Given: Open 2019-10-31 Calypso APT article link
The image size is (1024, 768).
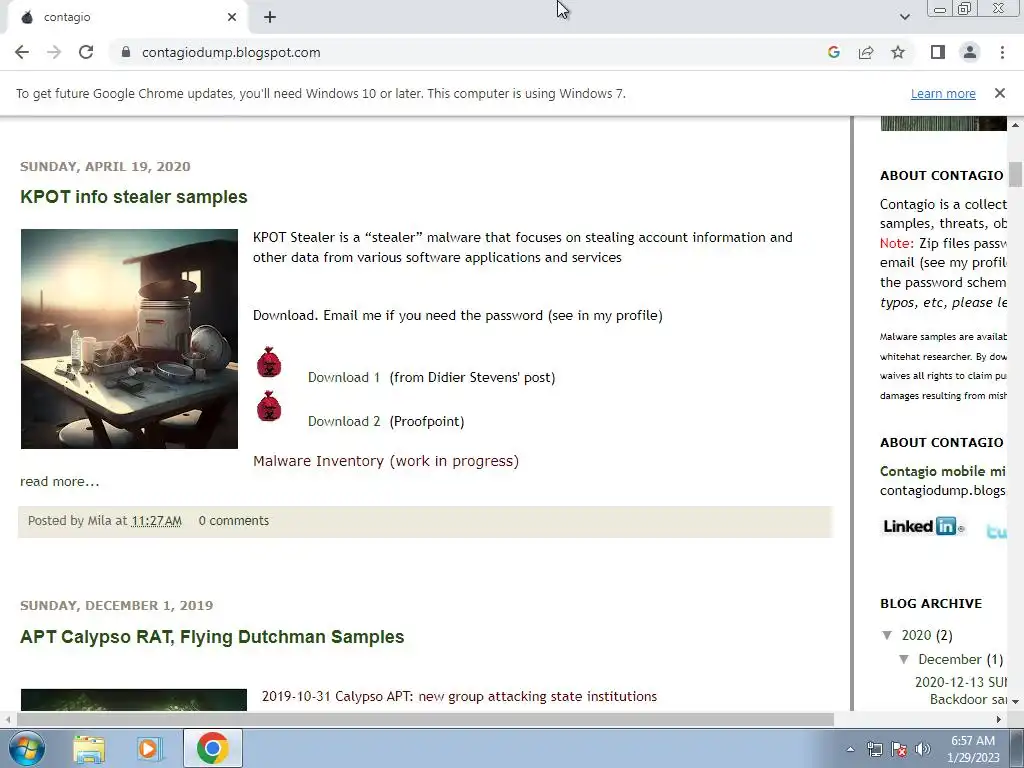Looking at the screenshot, I should [x=459, y=696].
